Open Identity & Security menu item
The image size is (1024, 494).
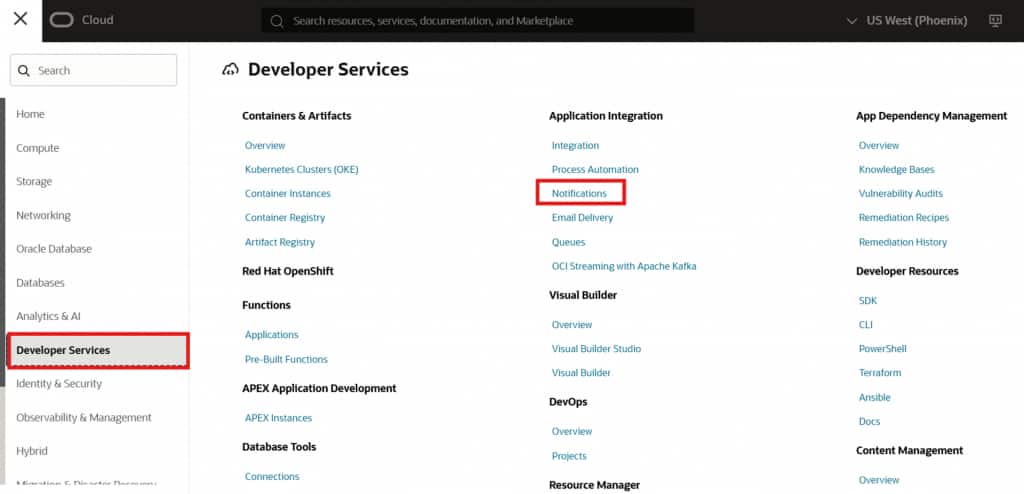tap(59, 384)
